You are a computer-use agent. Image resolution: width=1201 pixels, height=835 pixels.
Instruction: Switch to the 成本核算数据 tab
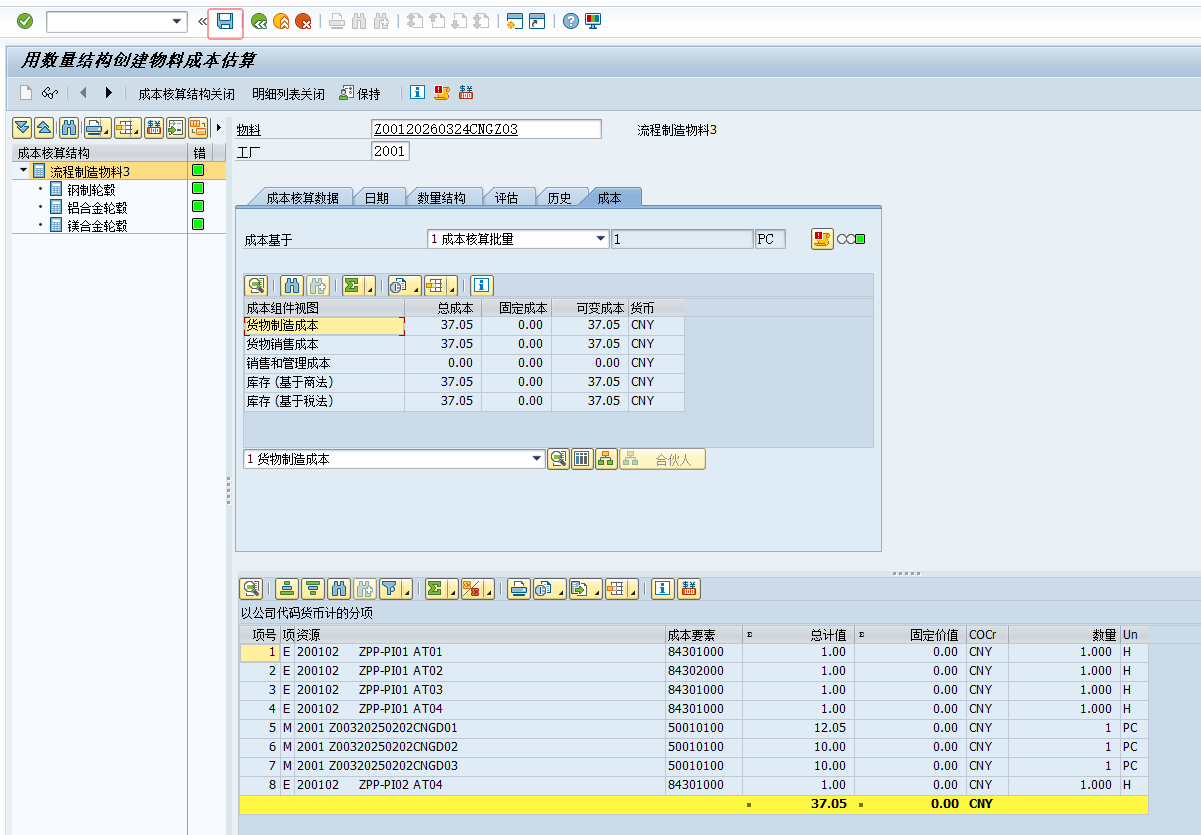click(302, 198)
